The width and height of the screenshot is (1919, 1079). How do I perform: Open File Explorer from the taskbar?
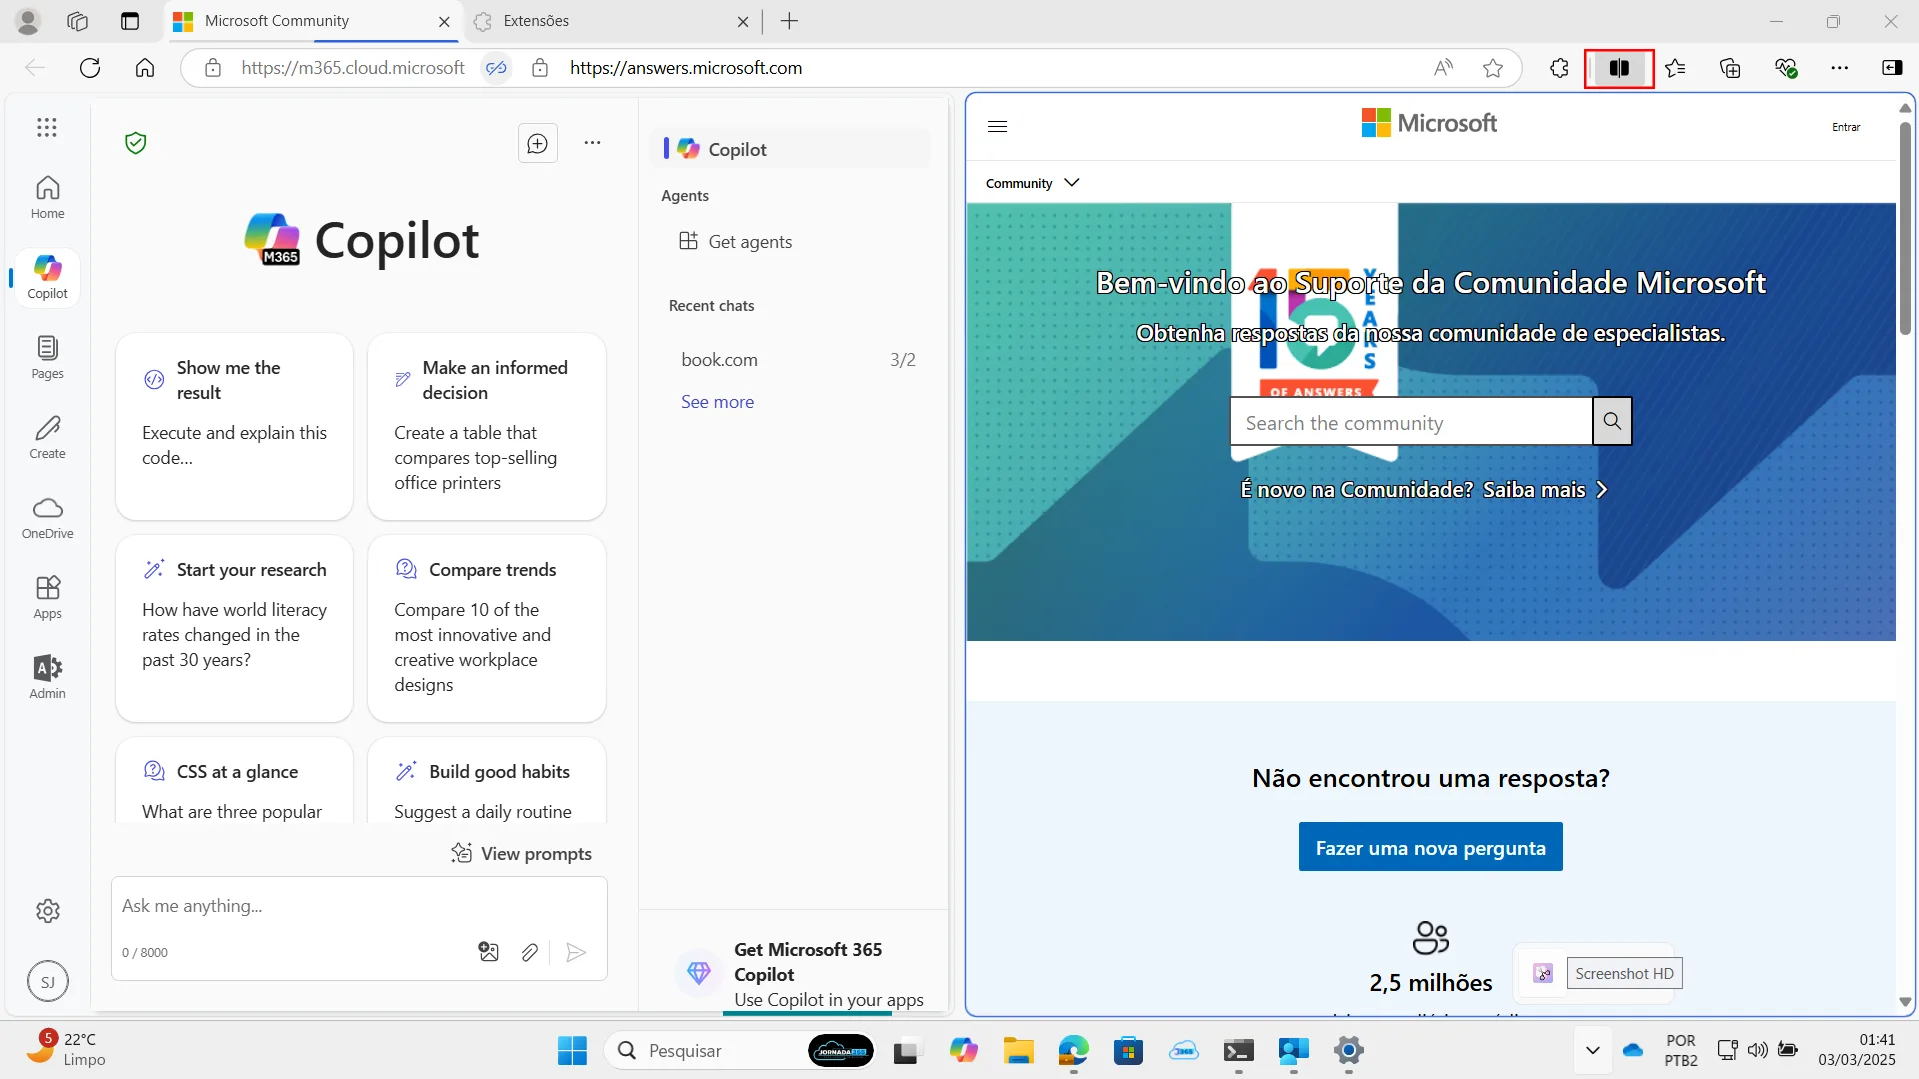pos(1018,1051)
